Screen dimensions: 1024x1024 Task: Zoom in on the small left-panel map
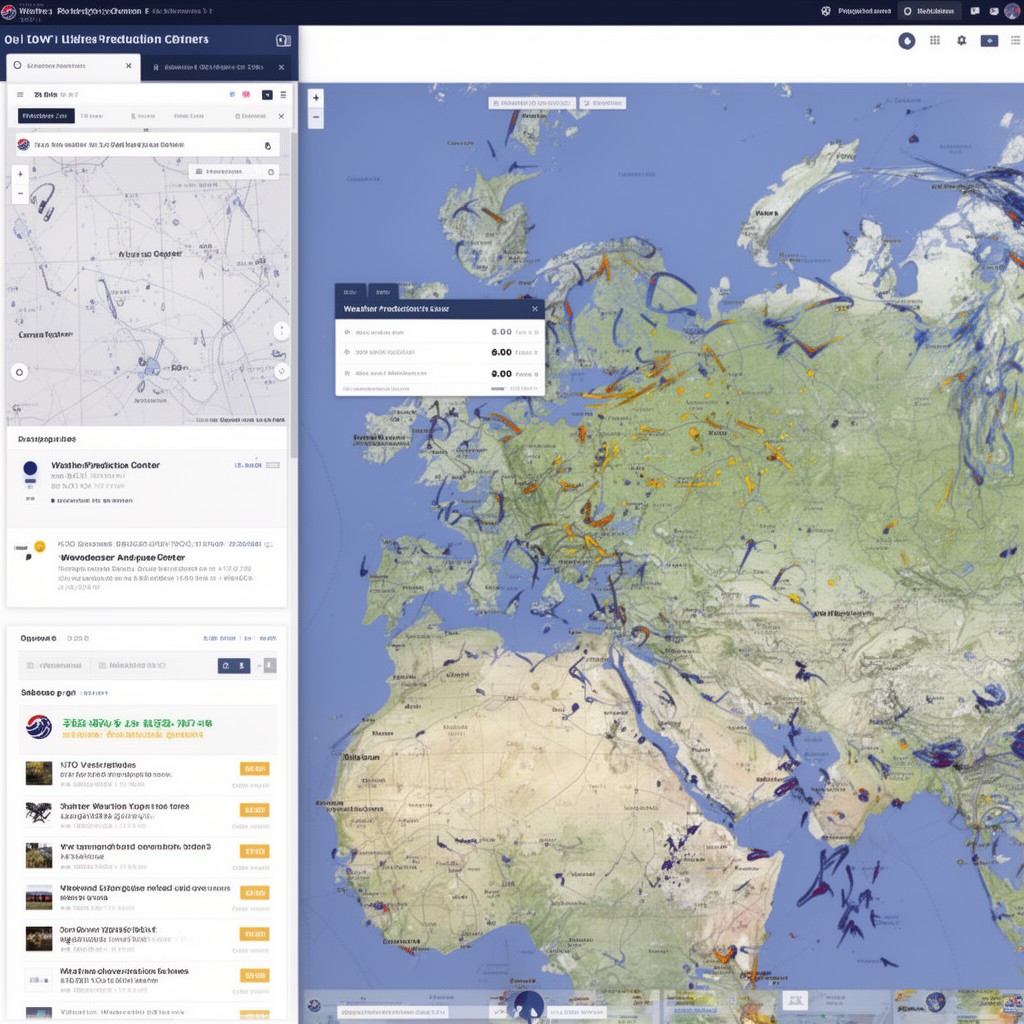(x=20, y=174)
